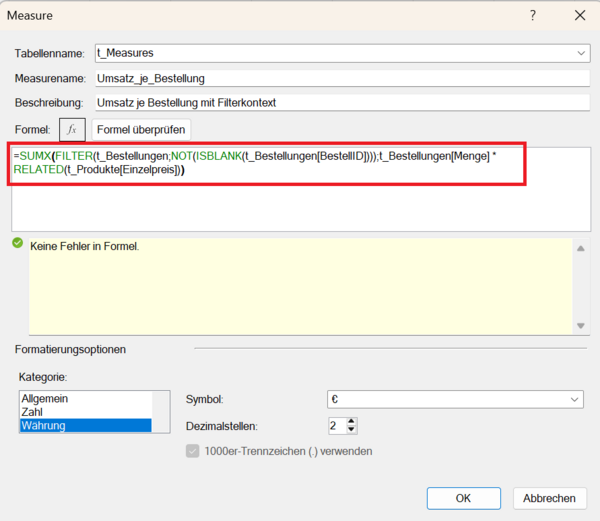Open the Tabellenname dropdown

[581, 53]
